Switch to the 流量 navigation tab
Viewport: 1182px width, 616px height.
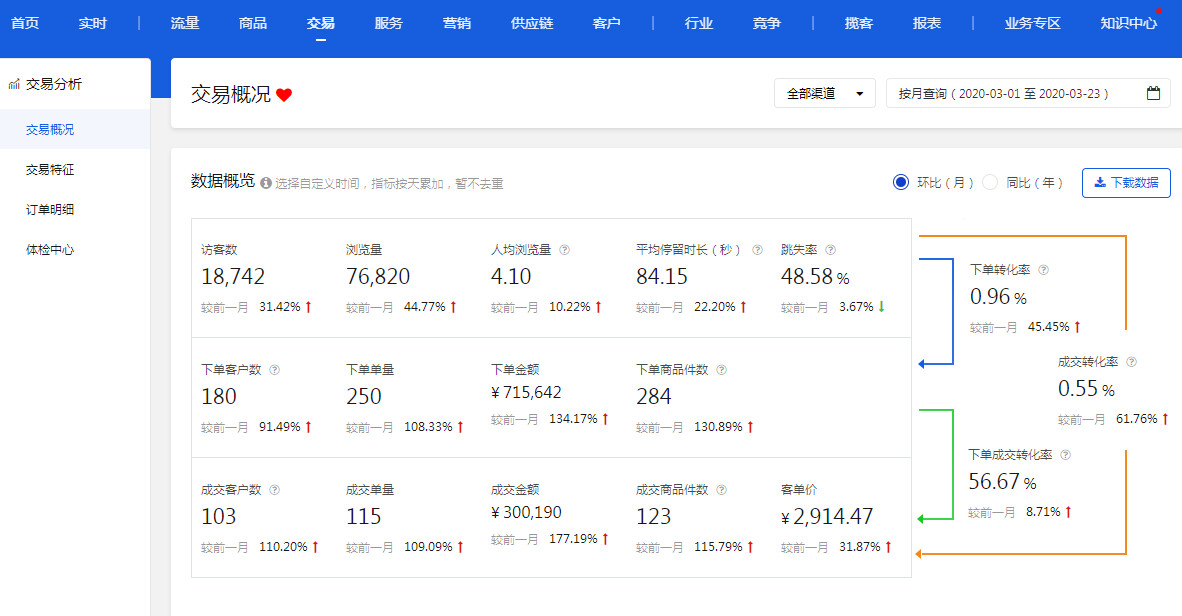point(184,22)
